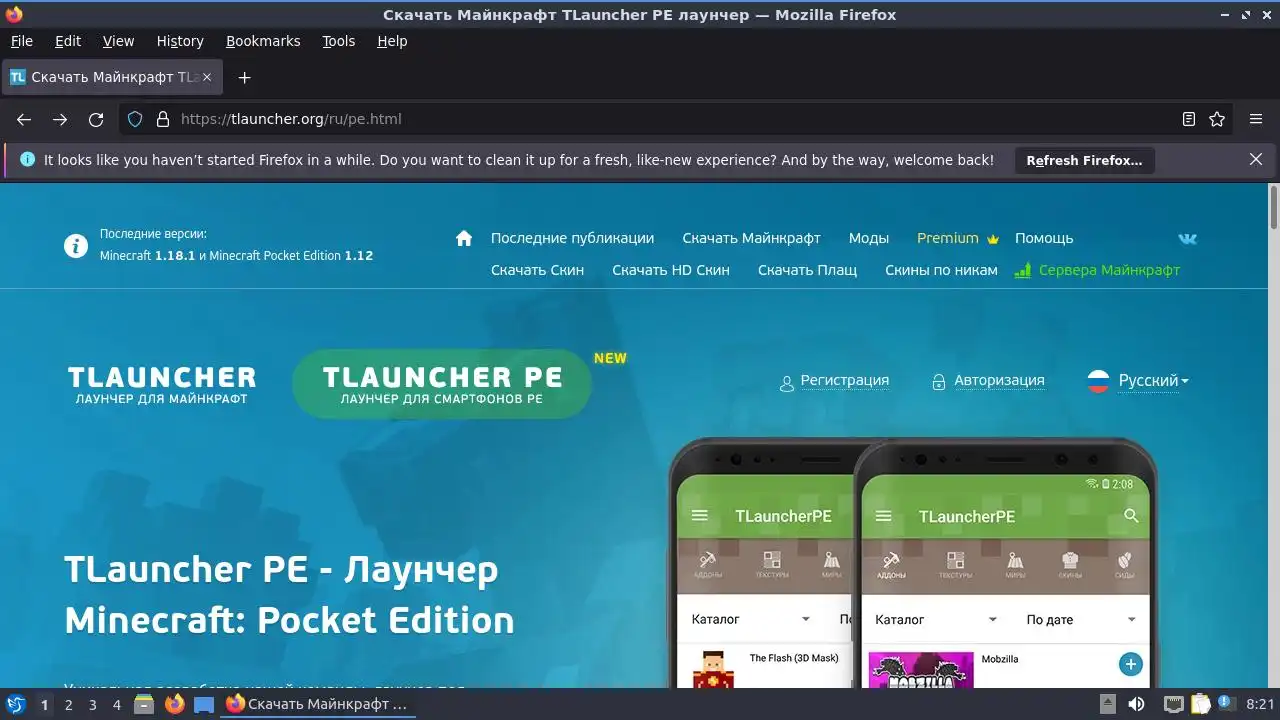Open Сервера Майнкрафт link
Viewport: 1280px width, 720px height.
(1098, 270)
